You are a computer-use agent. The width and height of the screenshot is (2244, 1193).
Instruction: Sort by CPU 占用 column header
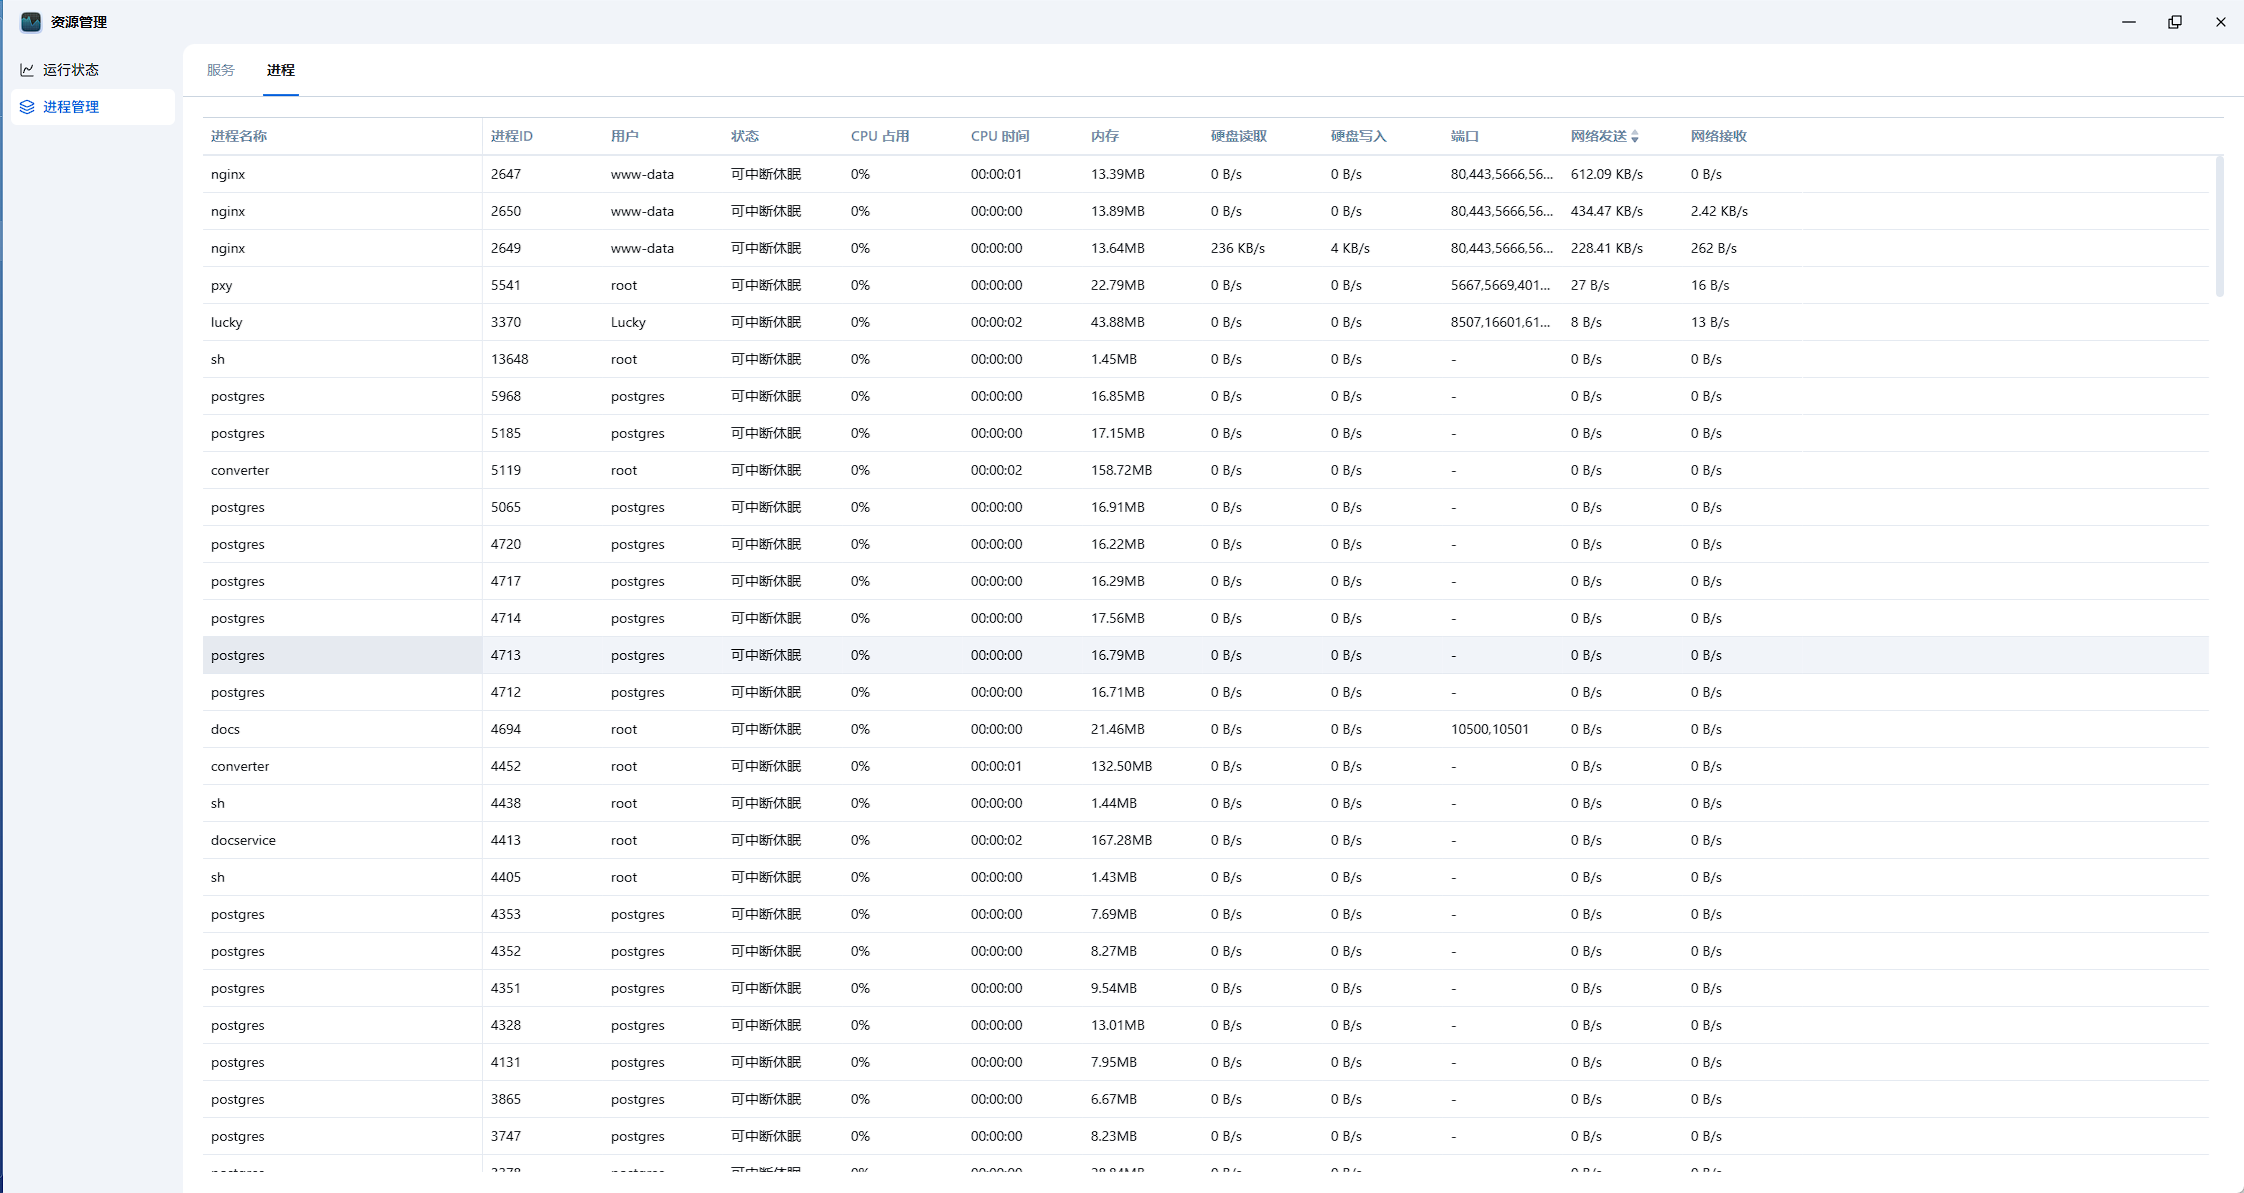[879, 136]
